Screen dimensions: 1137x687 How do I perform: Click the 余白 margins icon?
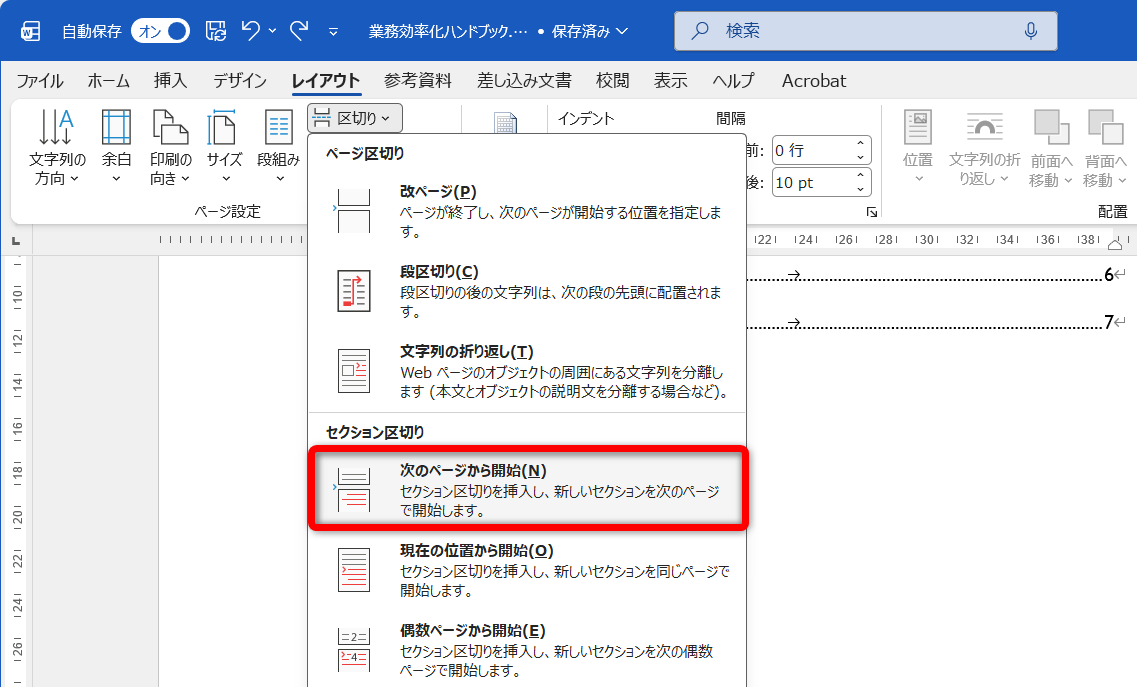click(116, 128)
